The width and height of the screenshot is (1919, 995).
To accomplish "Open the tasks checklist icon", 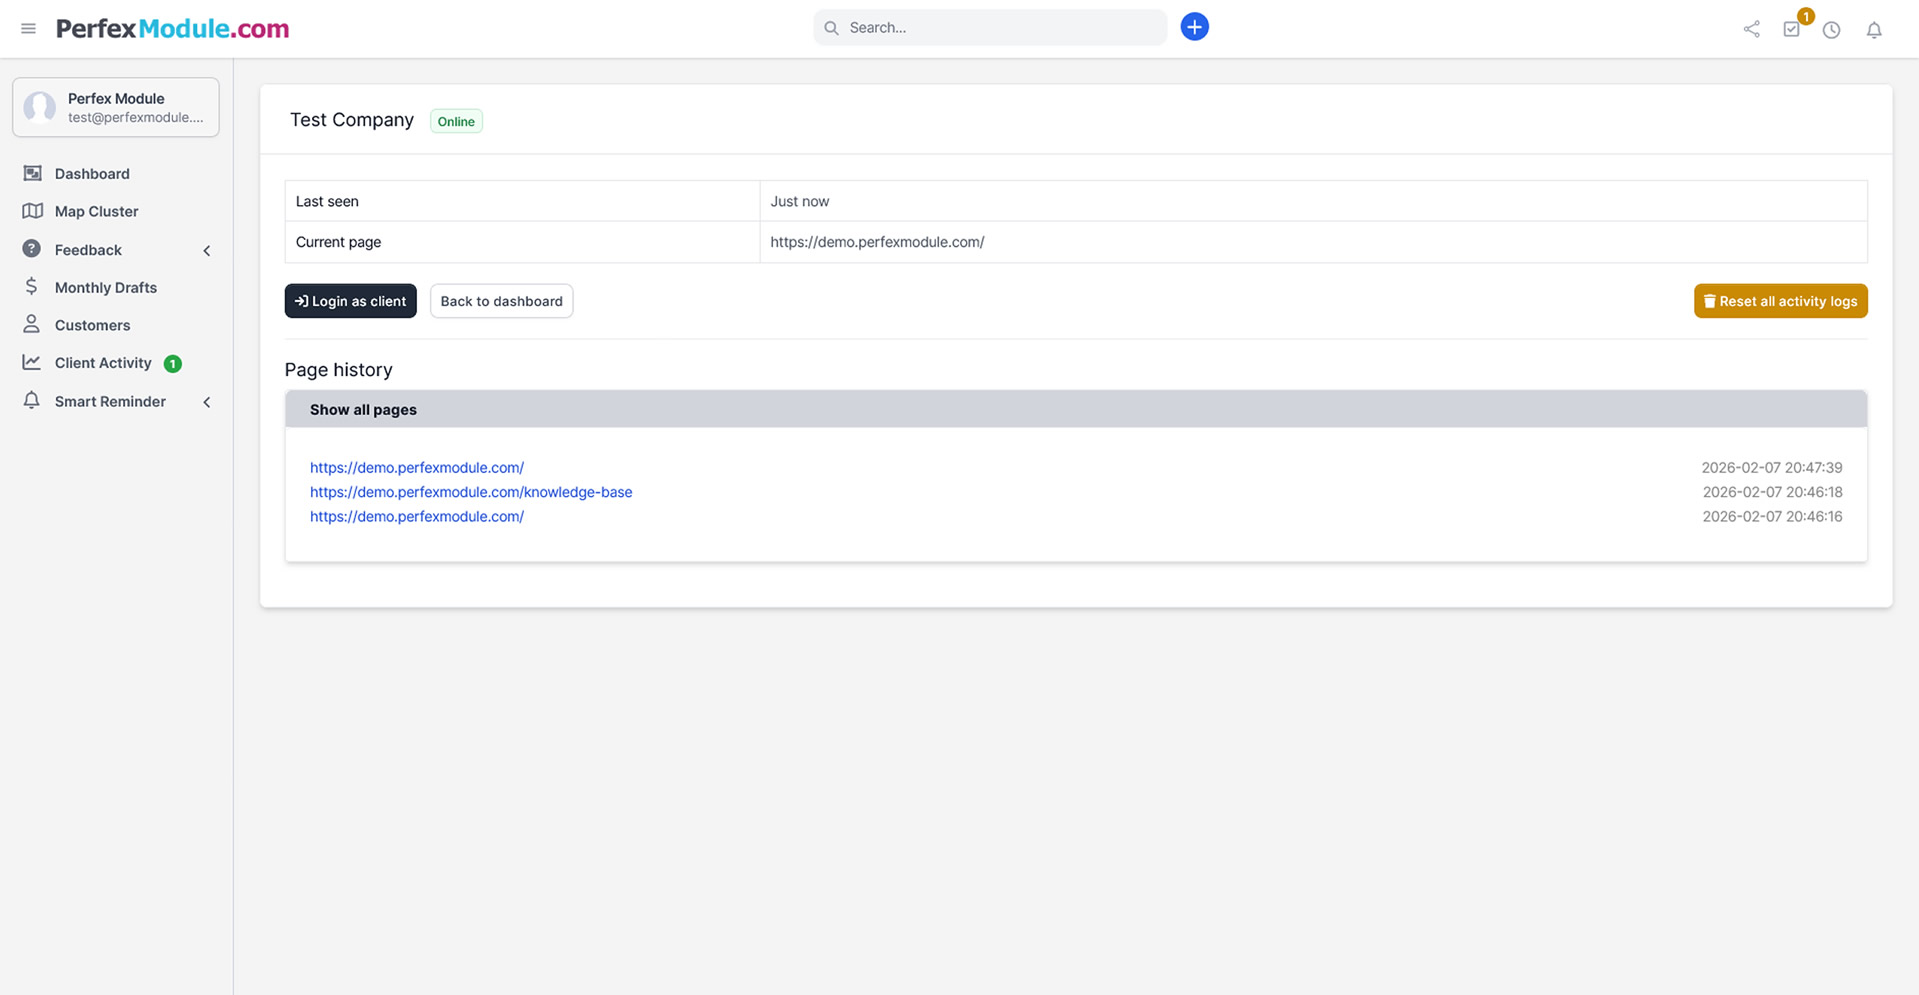I will pos(1791,30).
